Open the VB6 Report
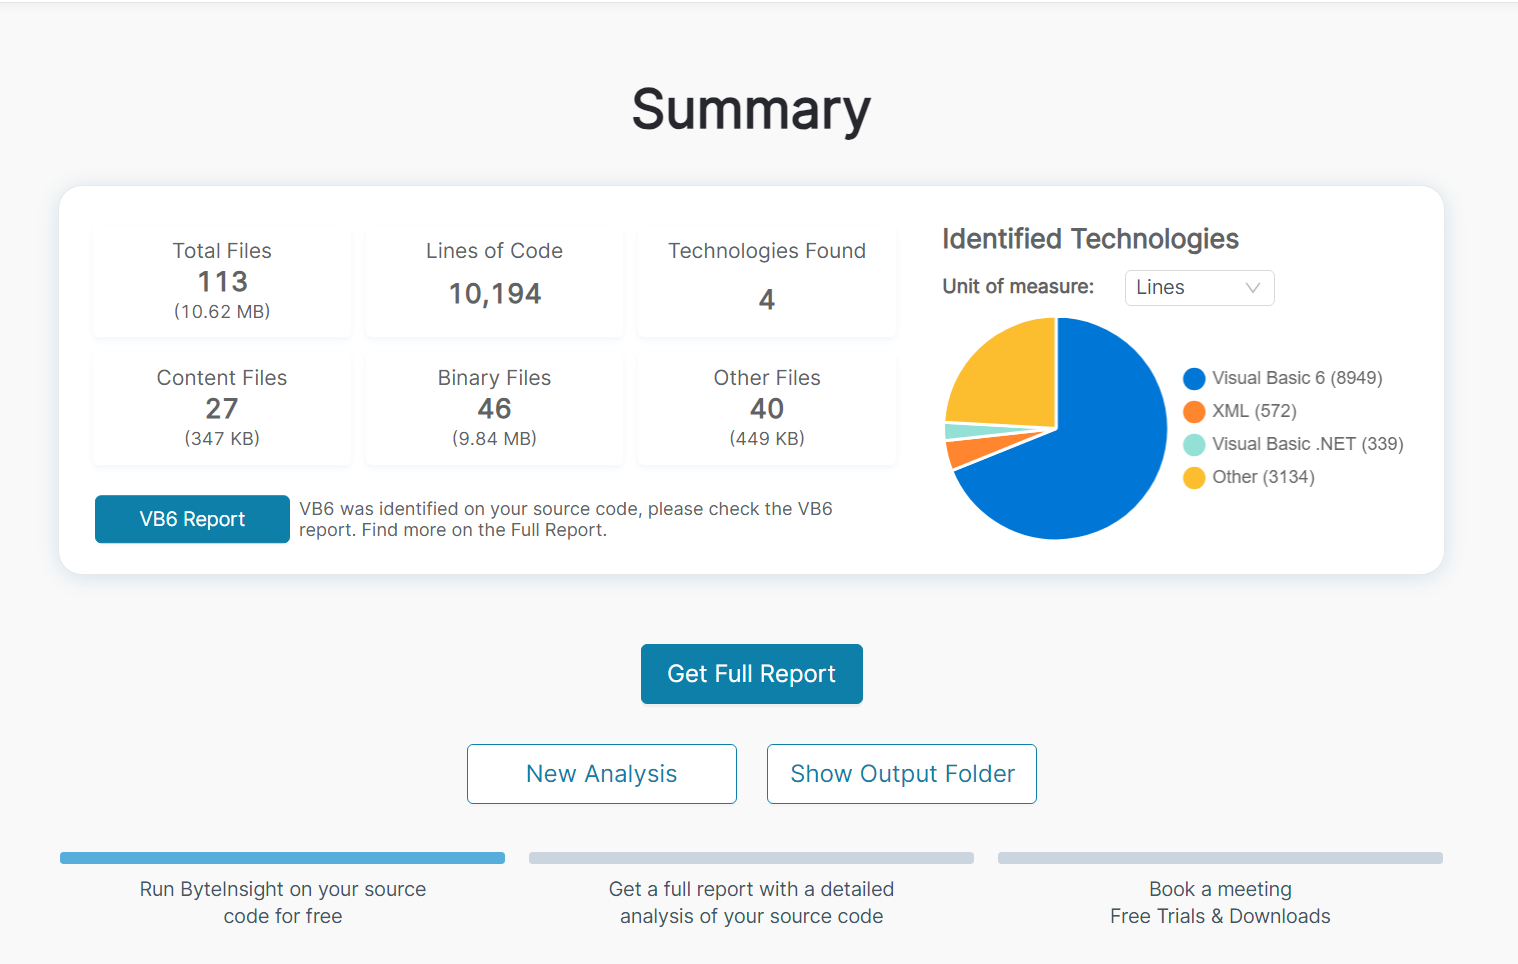 (x=191, y=519)
